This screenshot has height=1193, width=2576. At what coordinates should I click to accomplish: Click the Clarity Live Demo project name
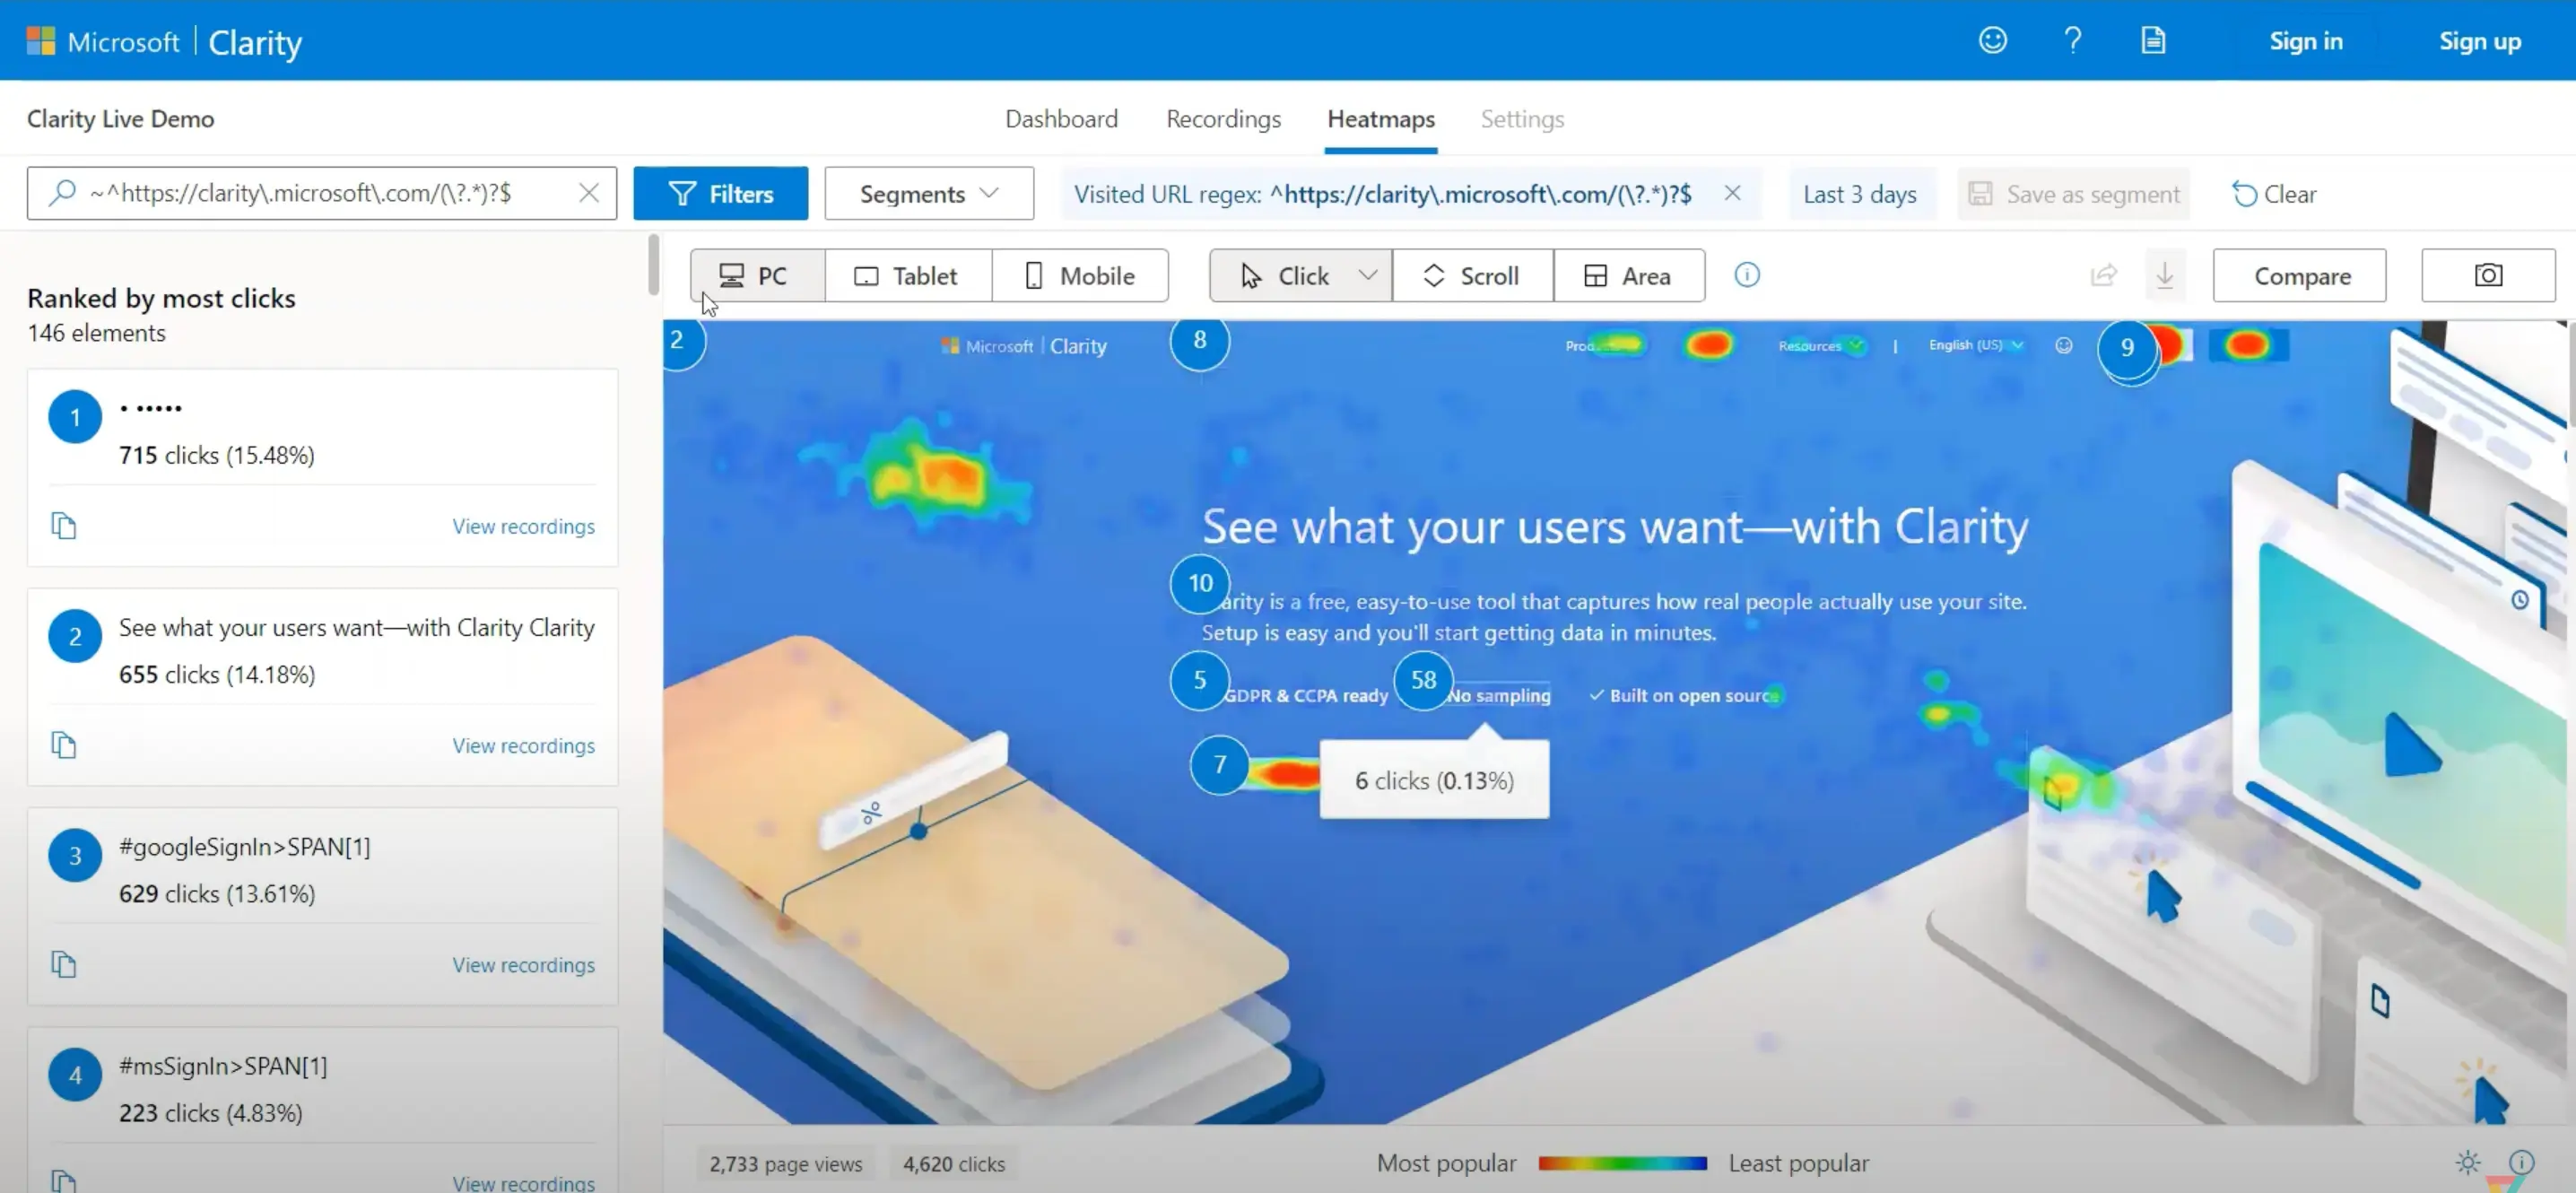pyautogui.click(x=120, y=118)
